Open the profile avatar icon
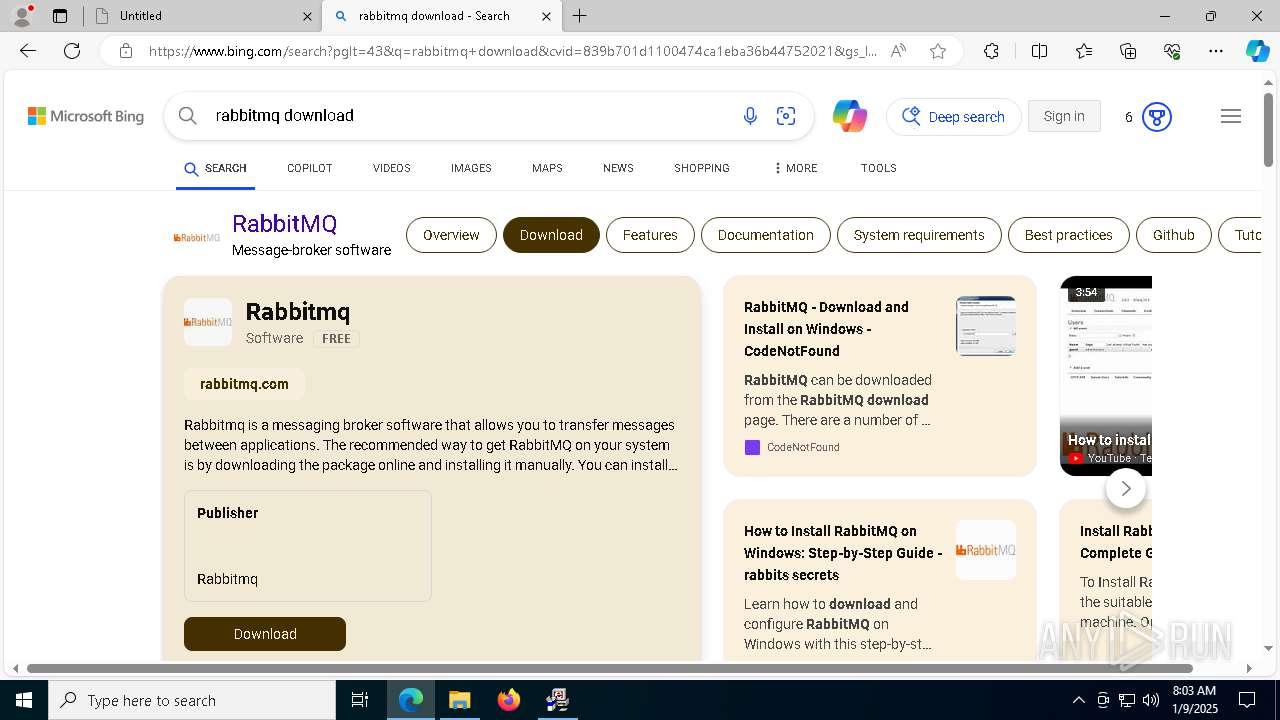This screenshot has height=720, width=1280. coord(21,15)
